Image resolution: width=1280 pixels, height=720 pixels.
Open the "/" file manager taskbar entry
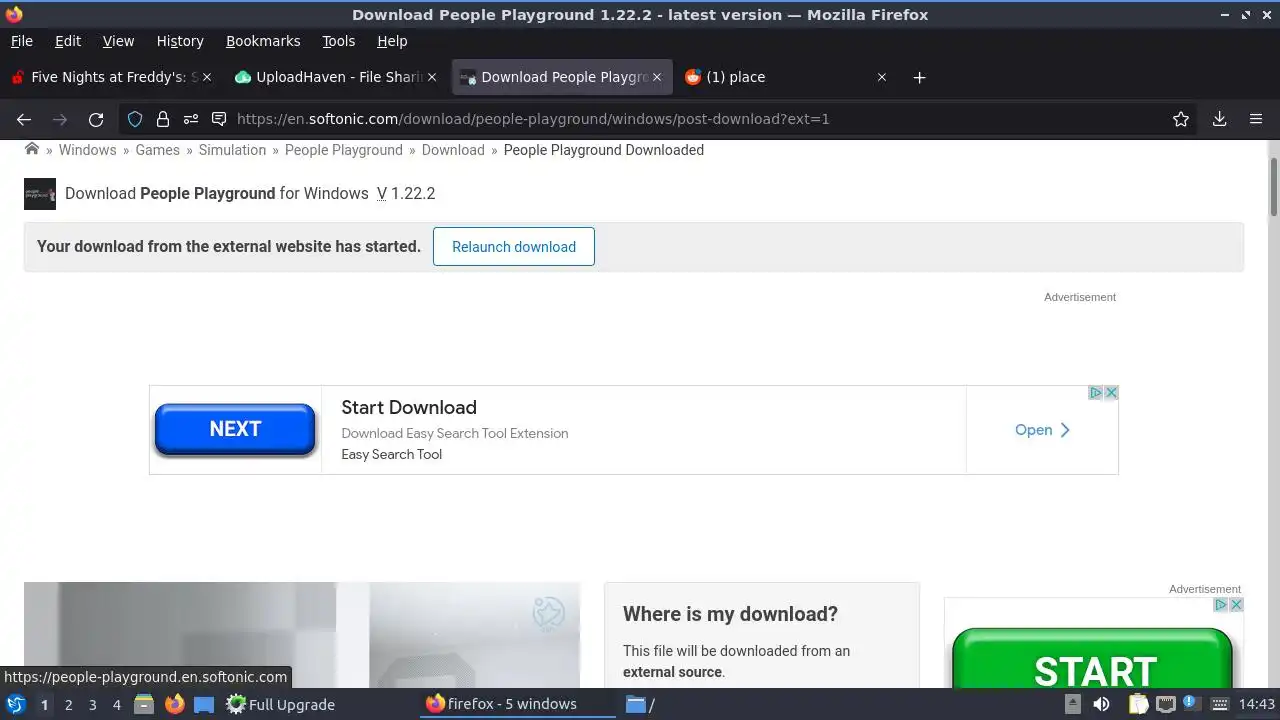click(x=640, y=704)
